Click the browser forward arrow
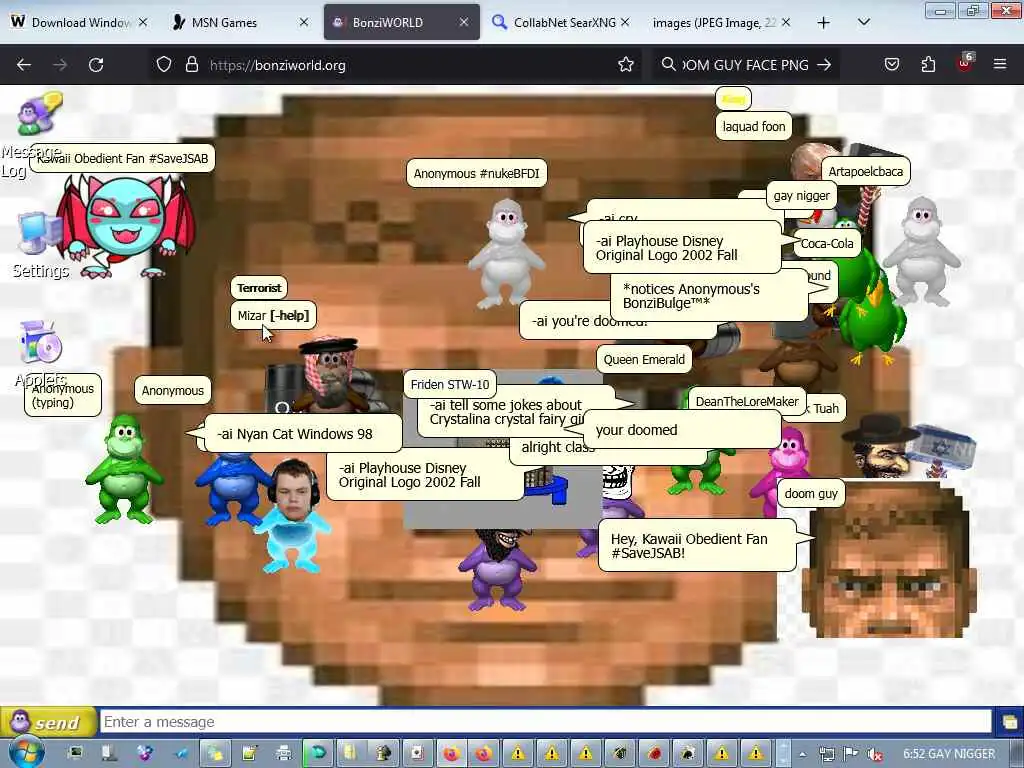The width and height of the screenshot is (1024, 768). [60, 65]
